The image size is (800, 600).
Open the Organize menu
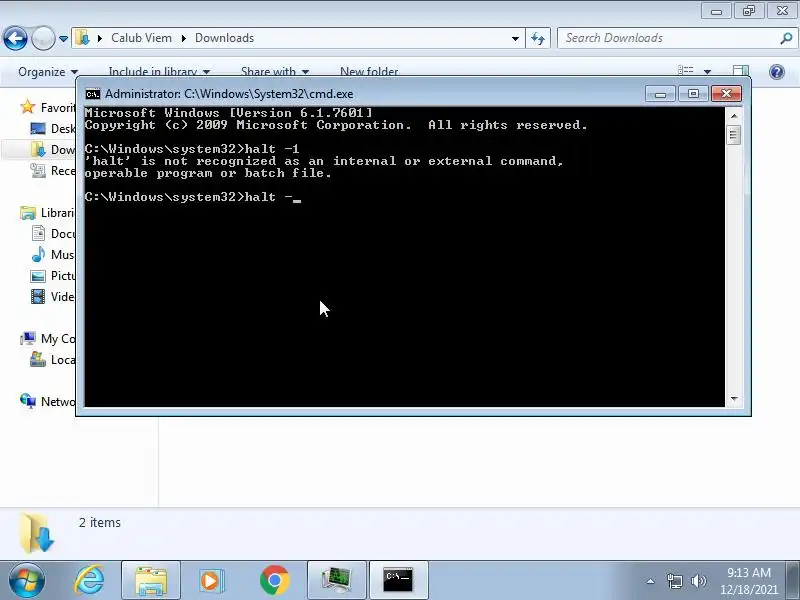click(x=48, y=71)
